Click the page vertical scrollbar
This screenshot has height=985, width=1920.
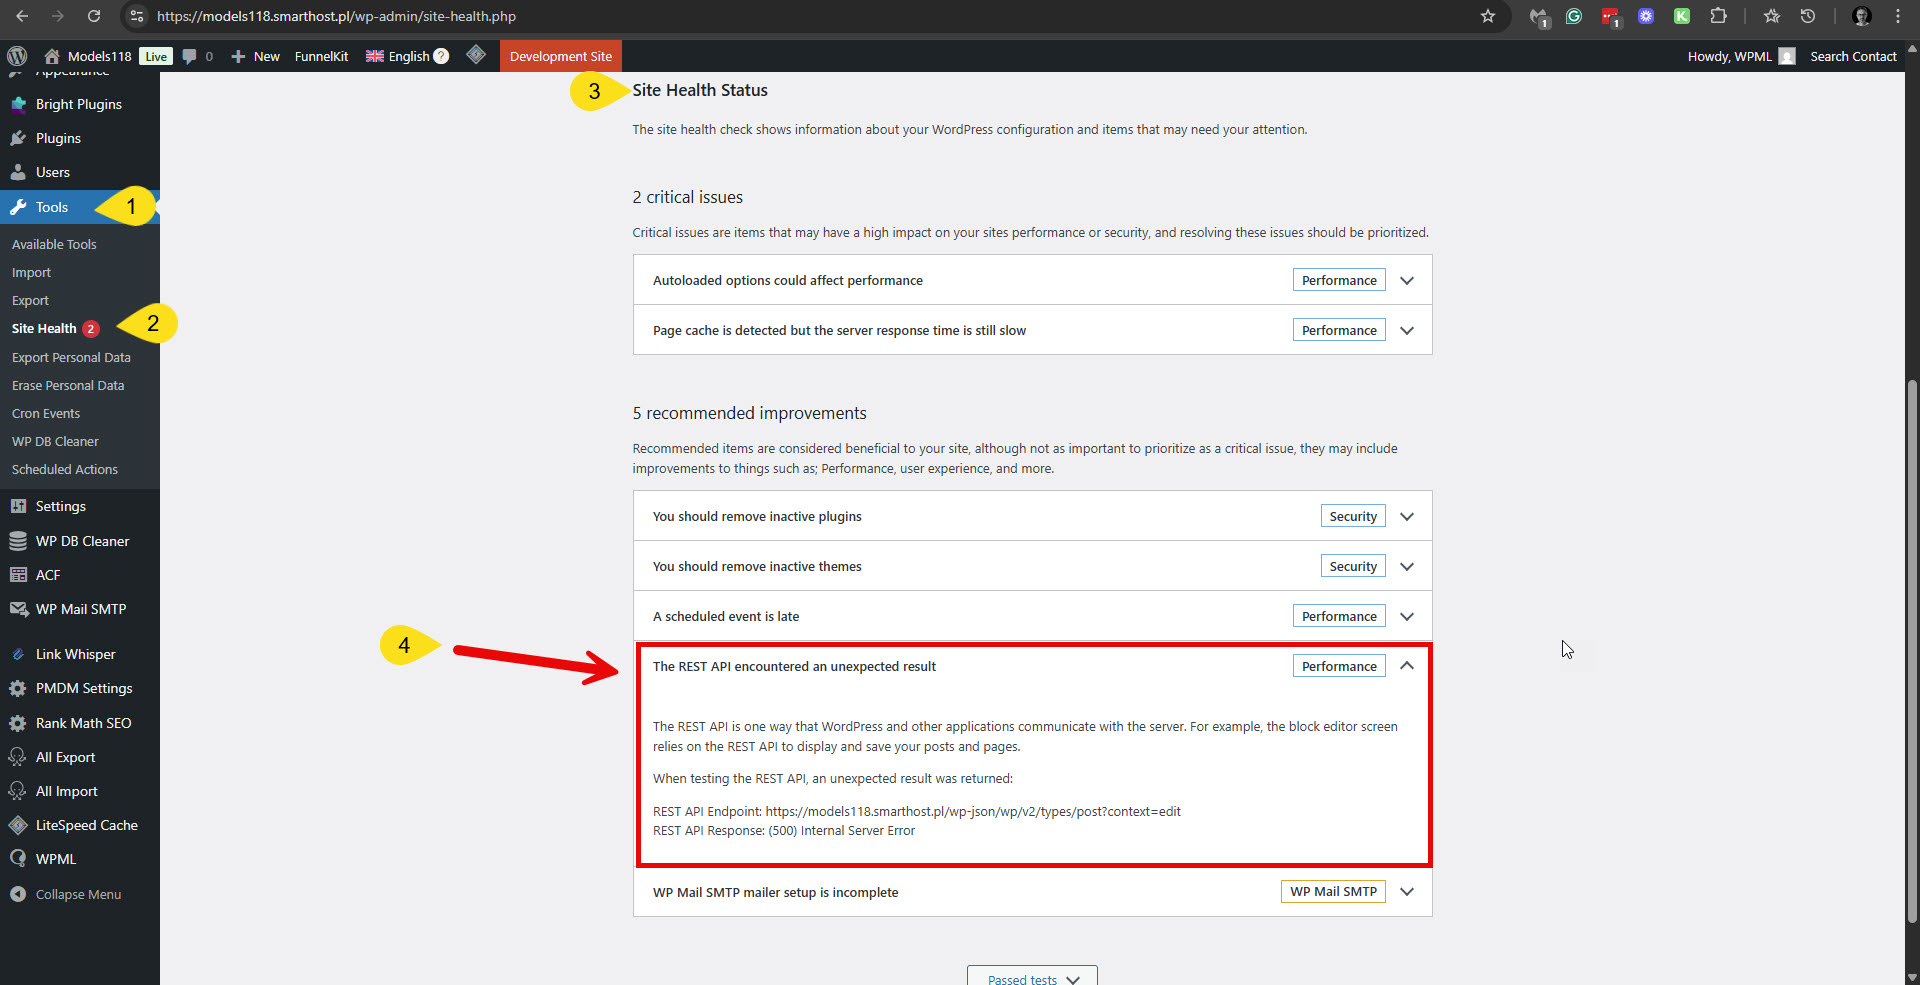pos(1912,650)
